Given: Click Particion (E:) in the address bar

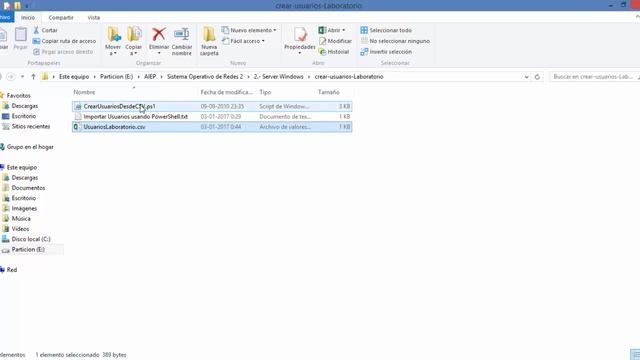Looking at the screenshot, I should pyautogui.click(x=116, y=77).
